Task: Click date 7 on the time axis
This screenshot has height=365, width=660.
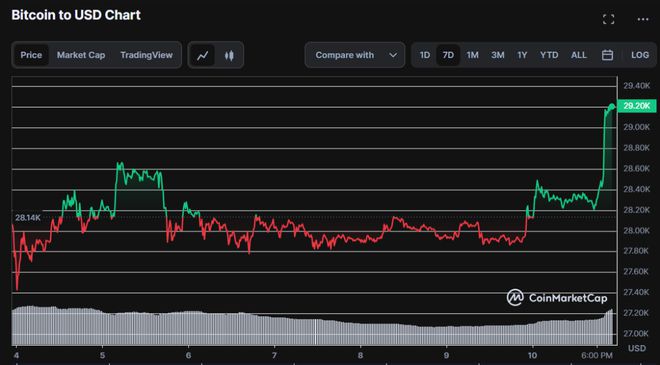Action: point(274,356)
